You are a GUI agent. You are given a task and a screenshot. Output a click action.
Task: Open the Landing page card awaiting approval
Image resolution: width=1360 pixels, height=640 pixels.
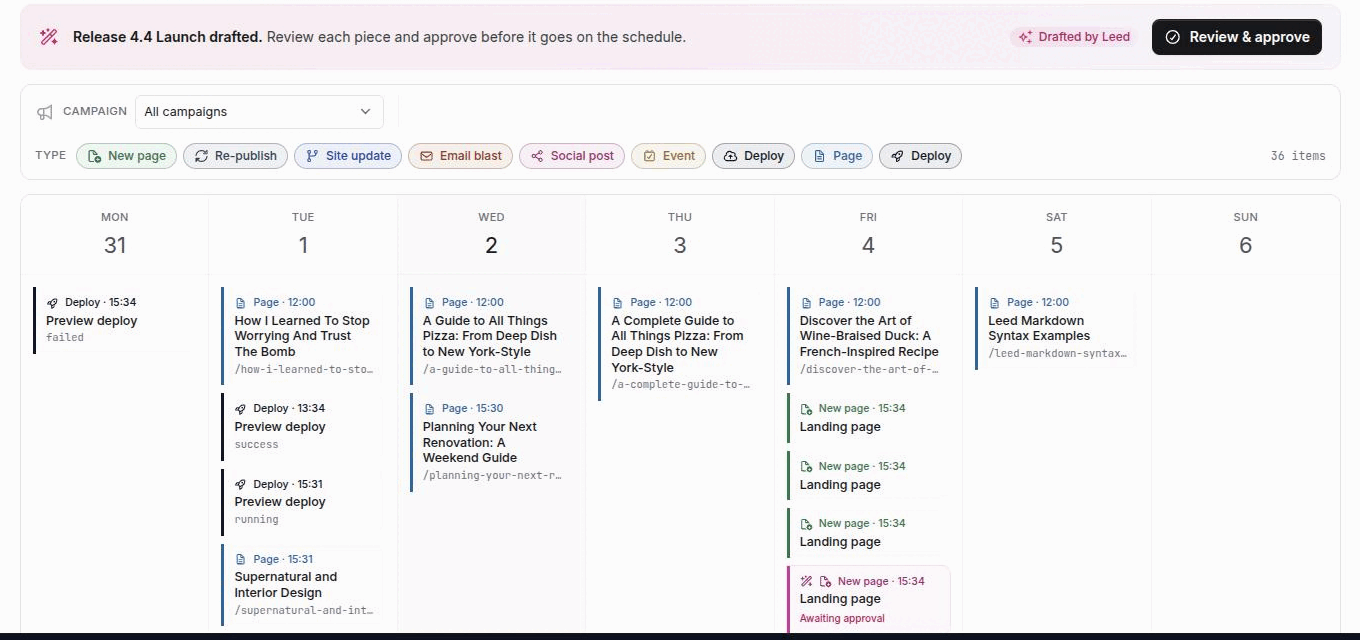coord(868,601)
